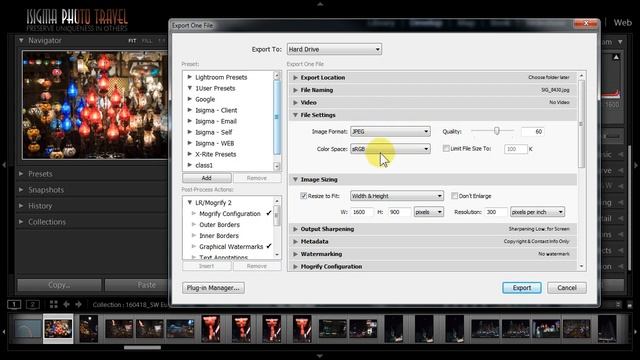Go forward with the right arrow icon
The image size is (640, 360).
click(x=78, y=304)
